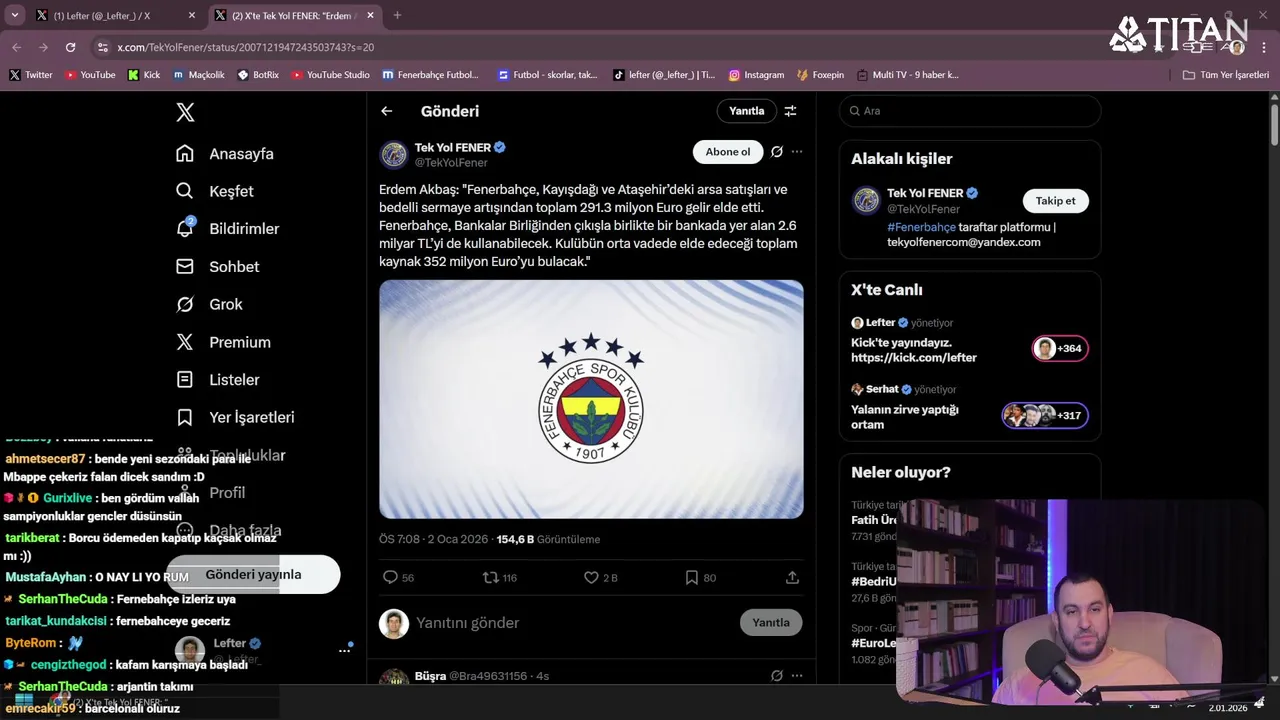Close the Tek Yol FENER browser tab

(x=370, y=15)
